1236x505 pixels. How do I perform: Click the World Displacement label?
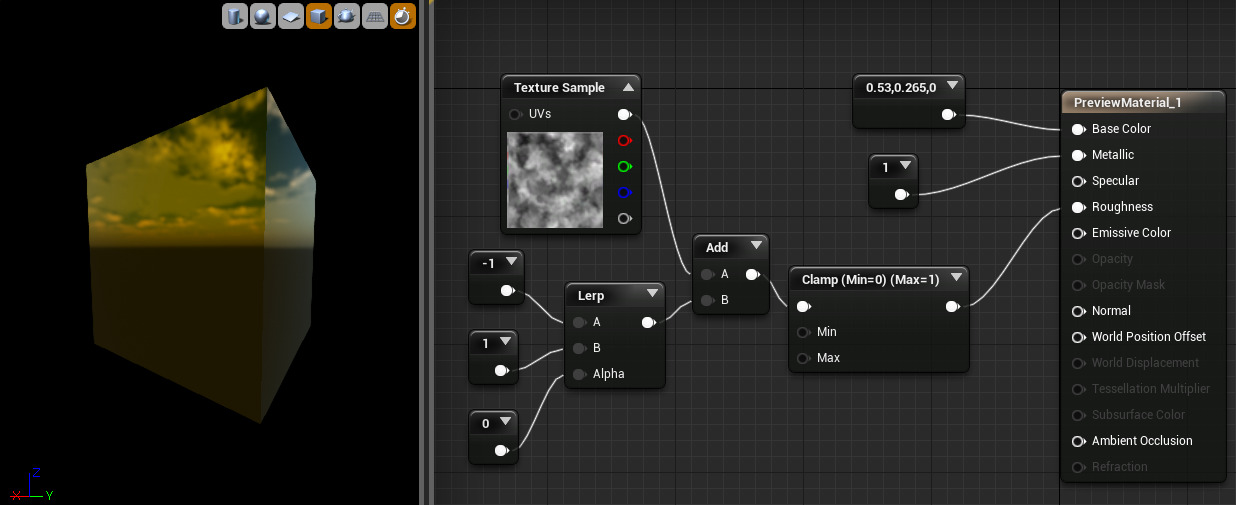pyautogui.click(x=1145, y=363)
